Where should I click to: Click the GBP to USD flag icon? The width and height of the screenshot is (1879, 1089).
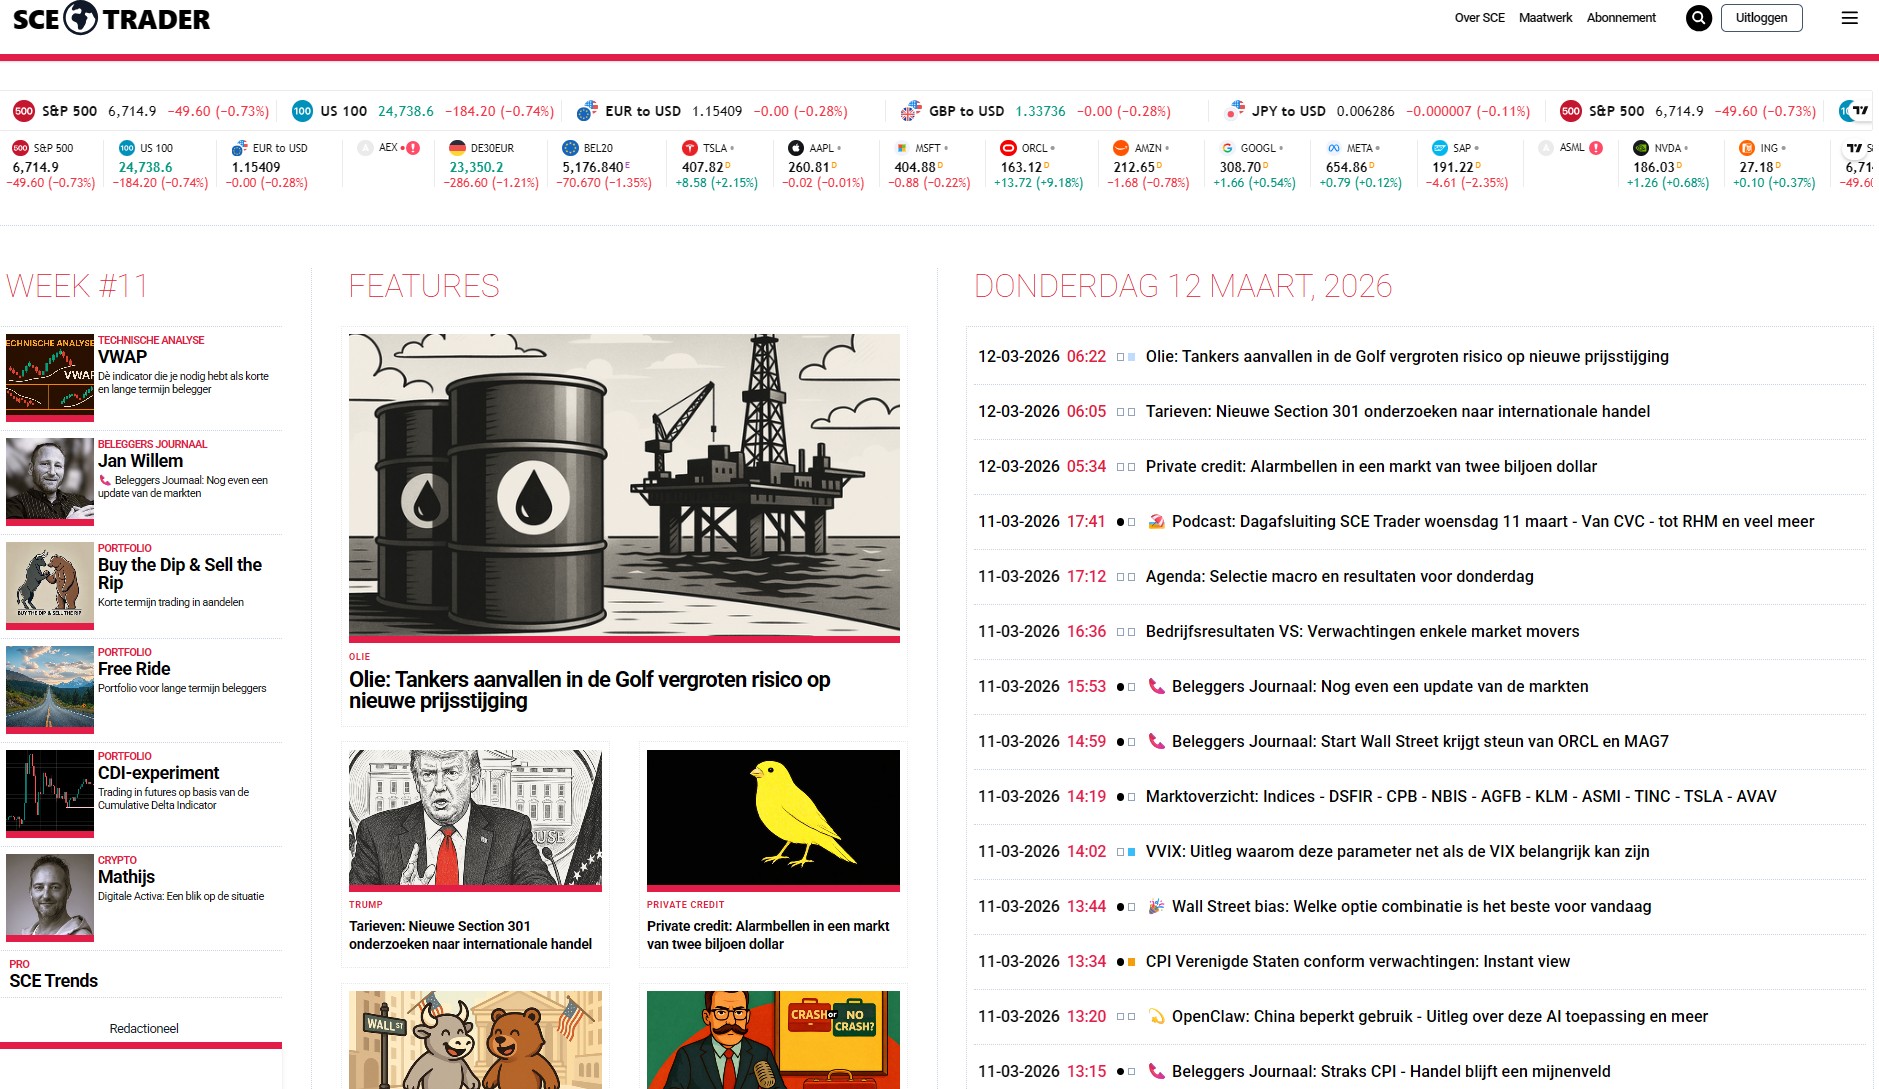click(x=910, y=111)
